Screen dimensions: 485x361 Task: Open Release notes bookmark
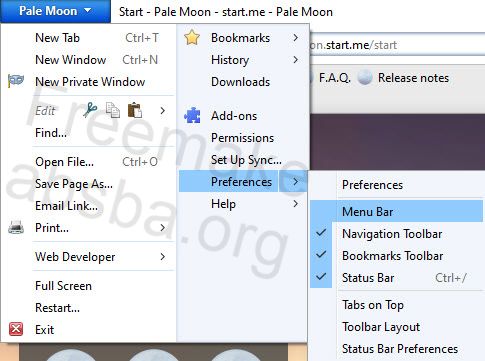[413, 78]
